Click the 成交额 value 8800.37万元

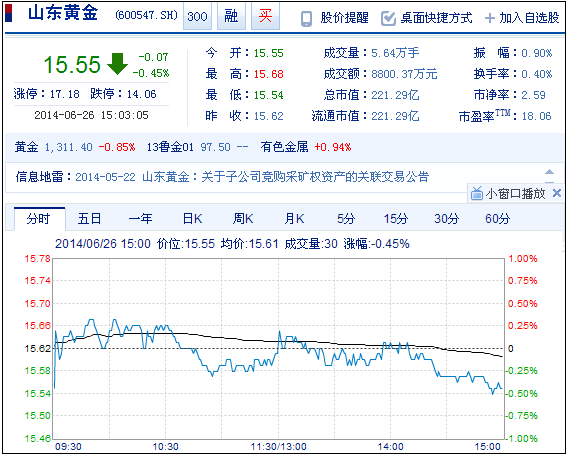[404, 74]
